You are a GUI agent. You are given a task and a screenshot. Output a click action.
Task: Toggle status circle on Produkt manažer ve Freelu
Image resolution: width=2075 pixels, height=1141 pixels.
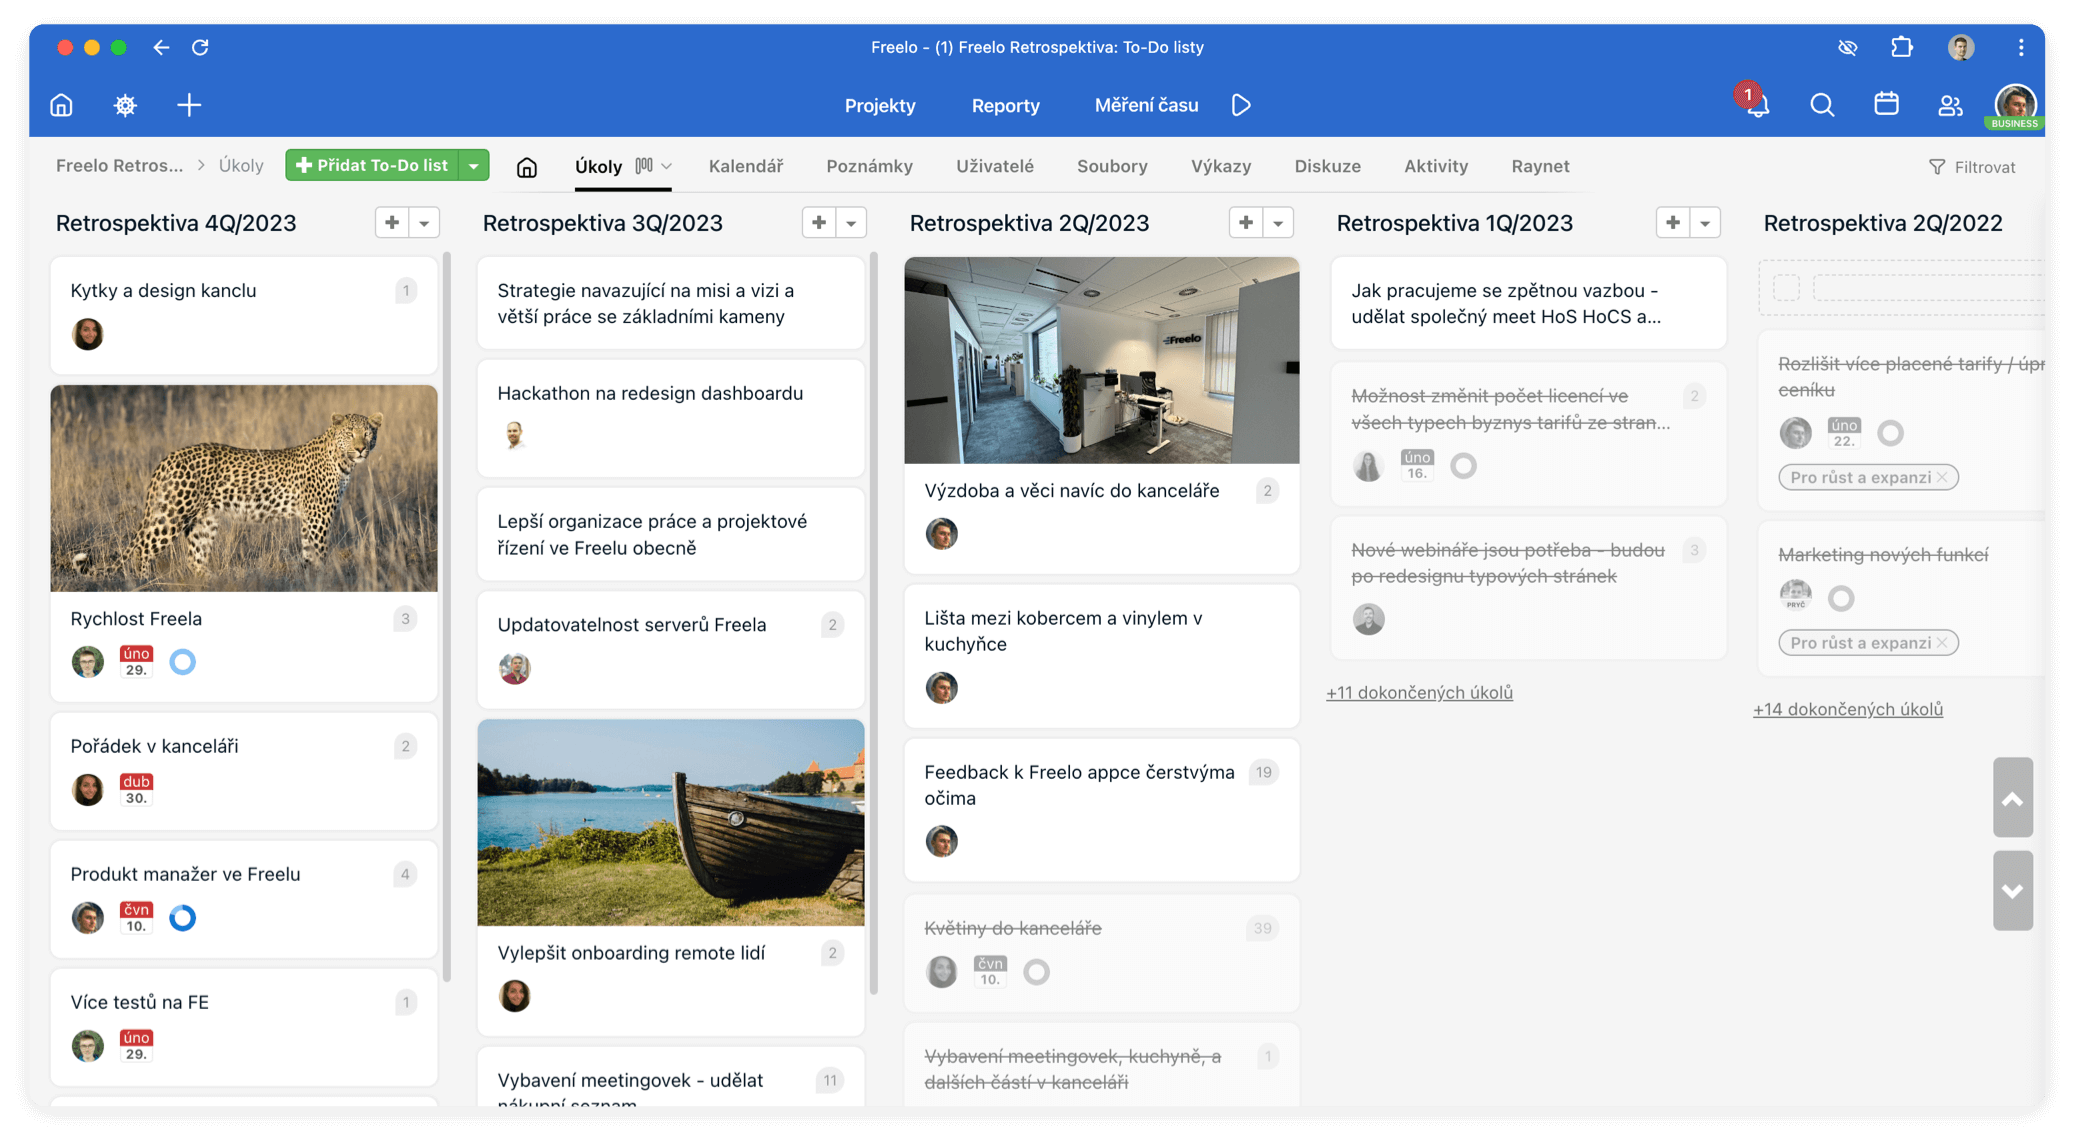tap(182, 918)
